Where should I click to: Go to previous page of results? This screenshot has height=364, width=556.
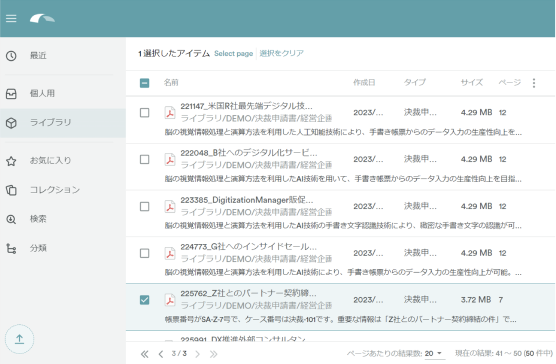tap(161, 354)
